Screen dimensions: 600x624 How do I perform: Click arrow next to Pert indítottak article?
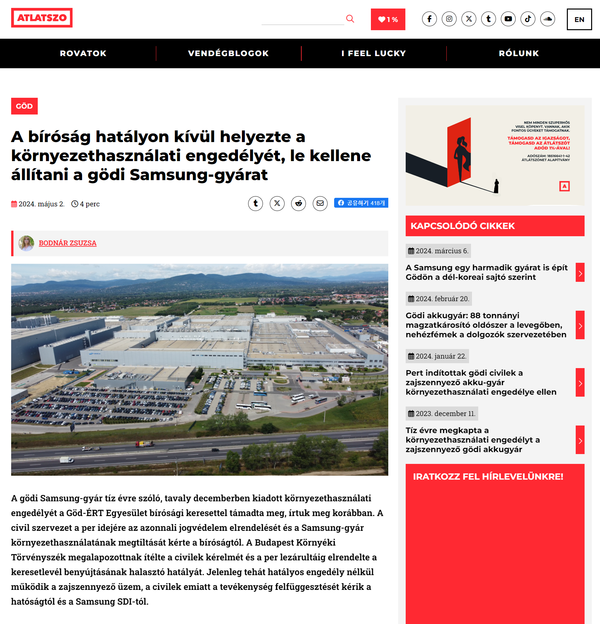(x=580, y=382)
